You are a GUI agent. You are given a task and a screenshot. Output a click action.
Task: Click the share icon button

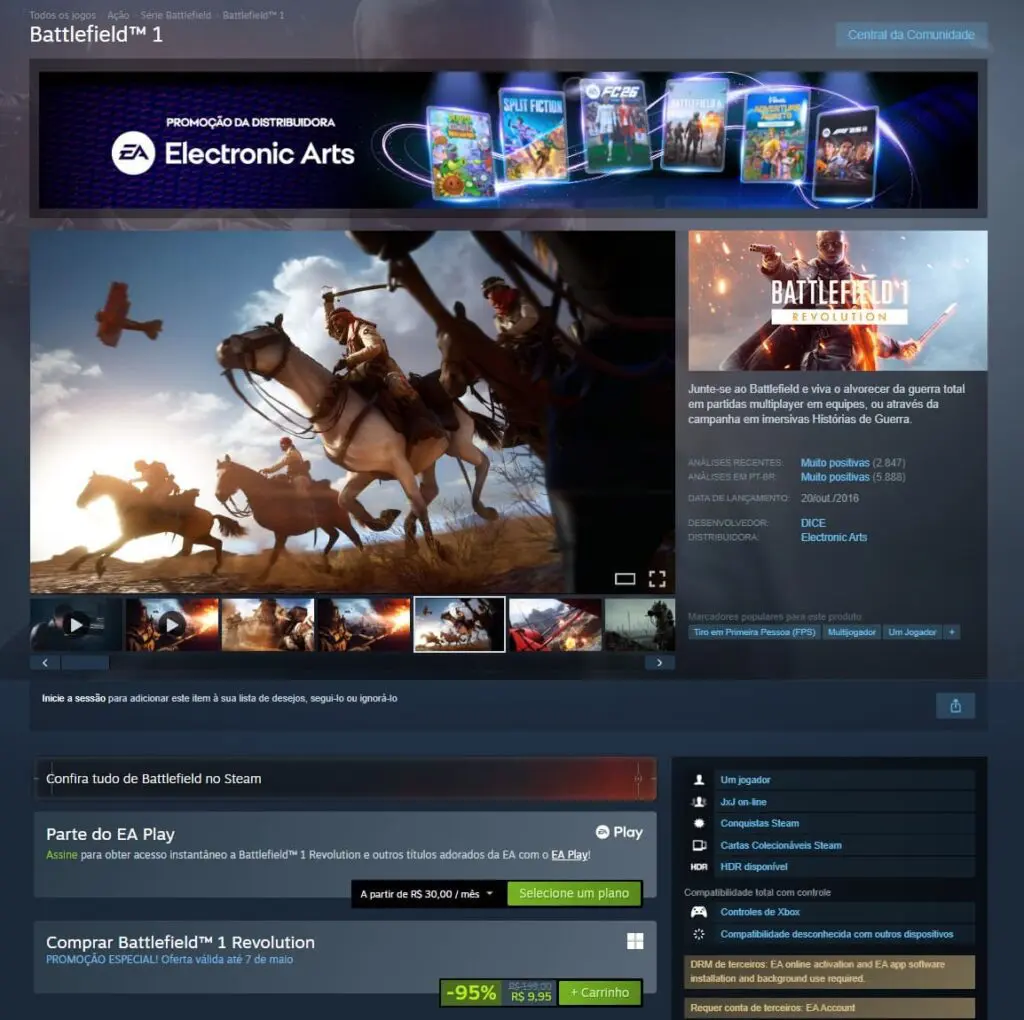tap(955, 705)
